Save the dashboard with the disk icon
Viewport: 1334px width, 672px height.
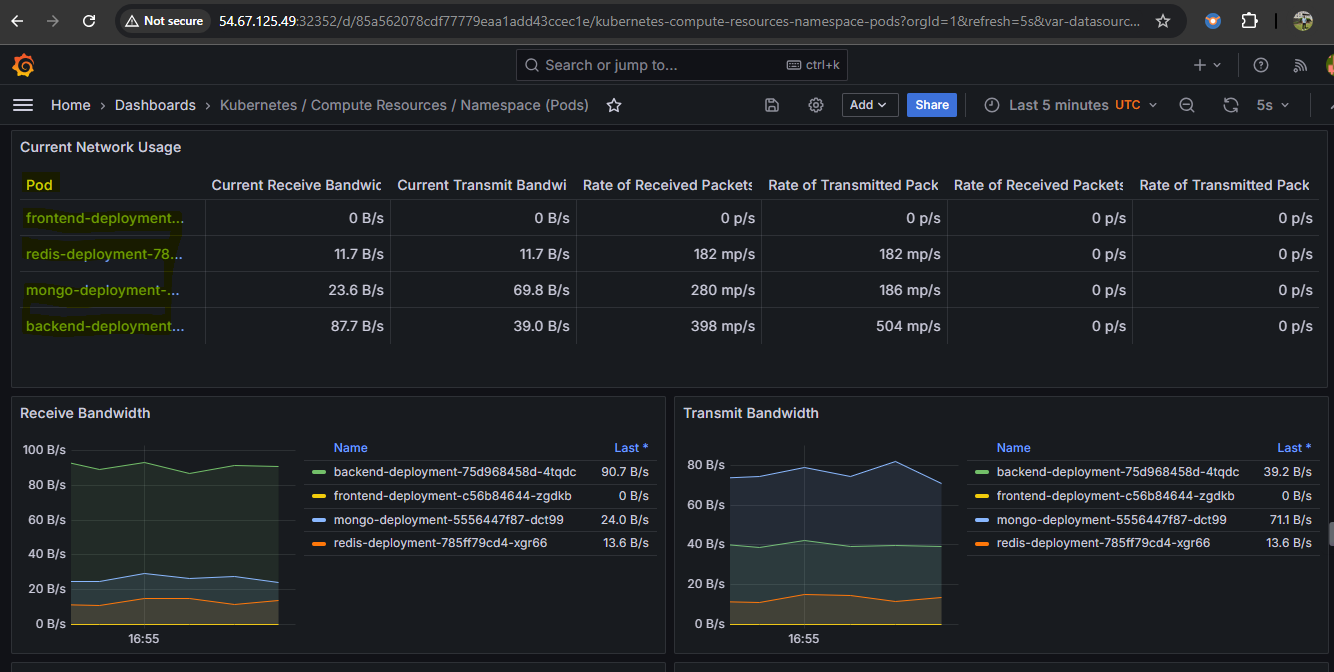[771, 105]
